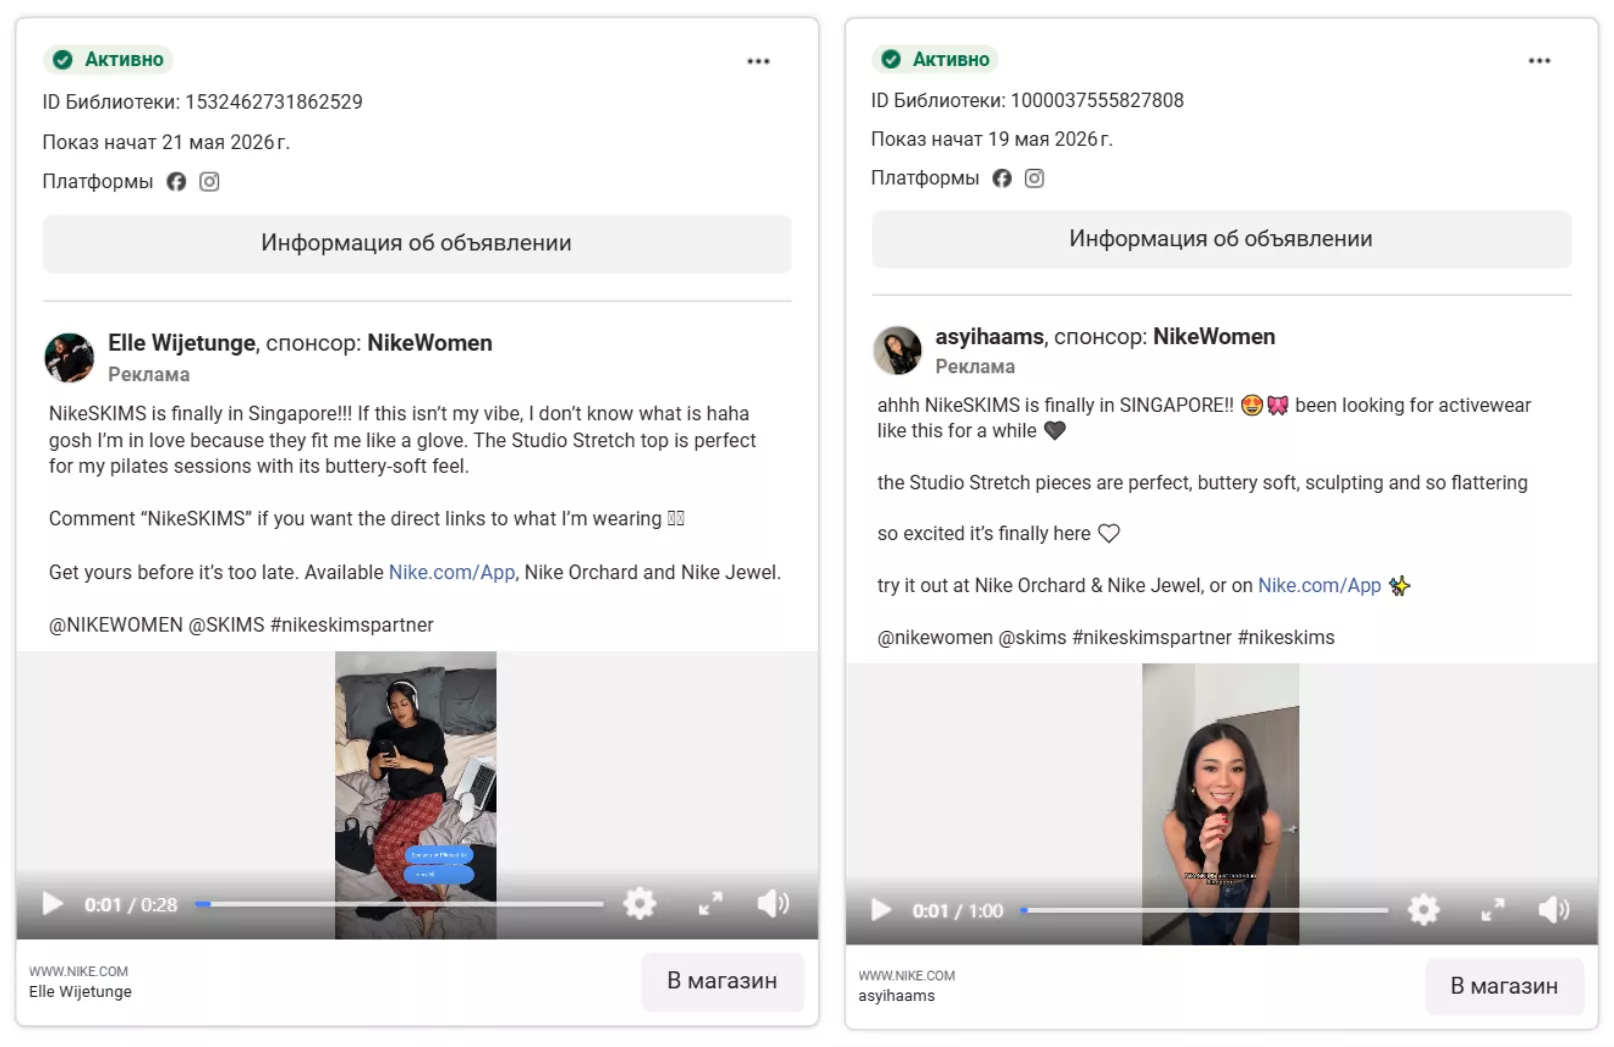Open video settings gear on asyihaams video
This screenshot has width=1614, height=1047.
1424,910
